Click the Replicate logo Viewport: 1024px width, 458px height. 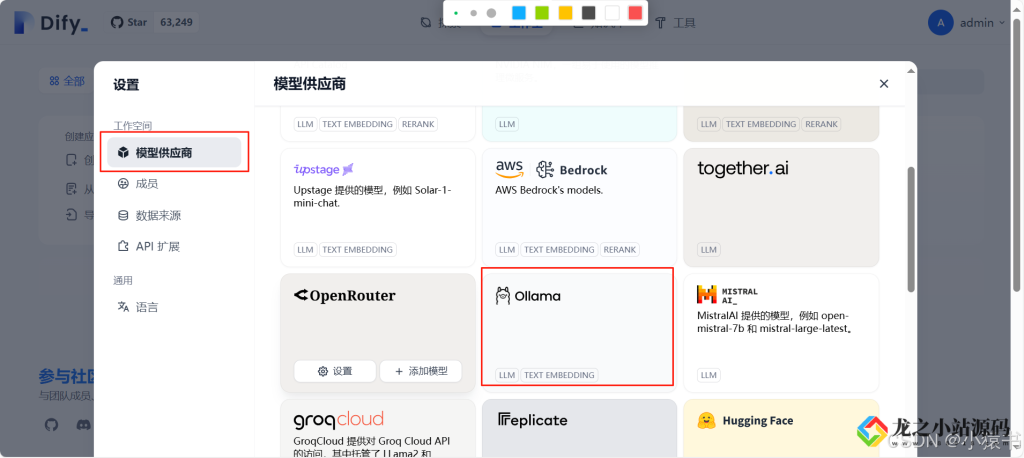[x=532, y=420]
